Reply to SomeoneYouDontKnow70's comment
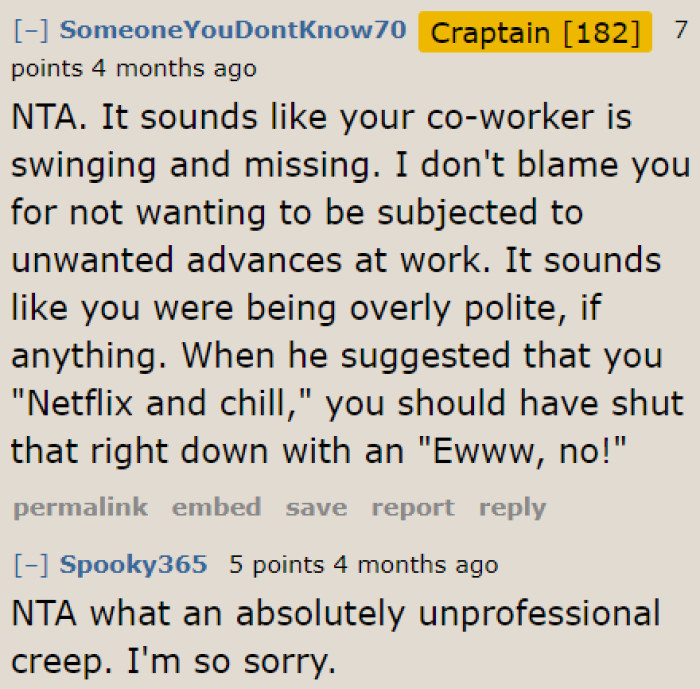 pyautogui.click(x=512, y=507)
